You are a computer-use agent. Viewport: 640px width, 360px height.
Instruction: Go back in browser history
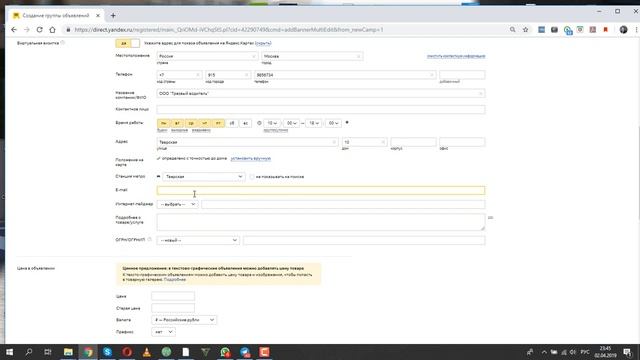(x=14, y=30)
